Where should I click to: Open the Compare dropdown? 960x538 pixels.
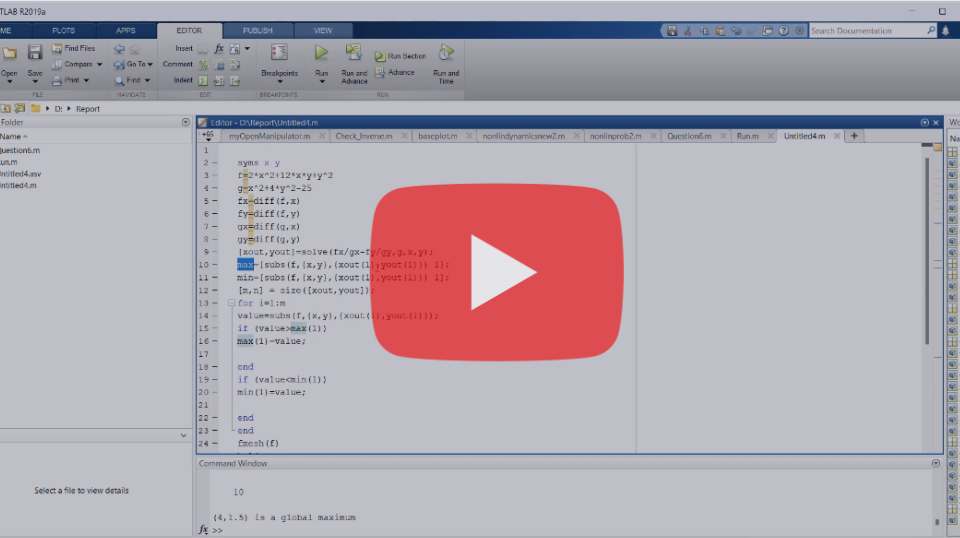tap(79, 64)
